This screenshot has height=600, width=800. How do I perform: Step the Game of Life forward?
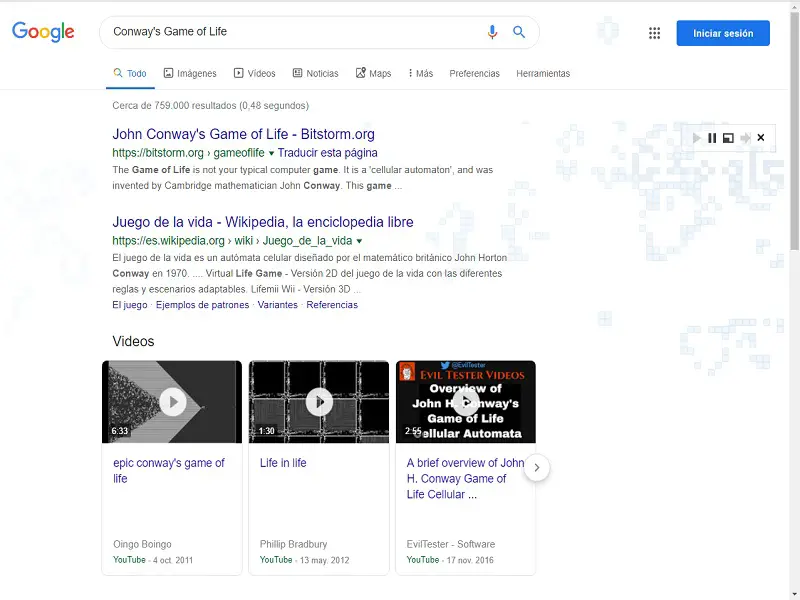745,138
